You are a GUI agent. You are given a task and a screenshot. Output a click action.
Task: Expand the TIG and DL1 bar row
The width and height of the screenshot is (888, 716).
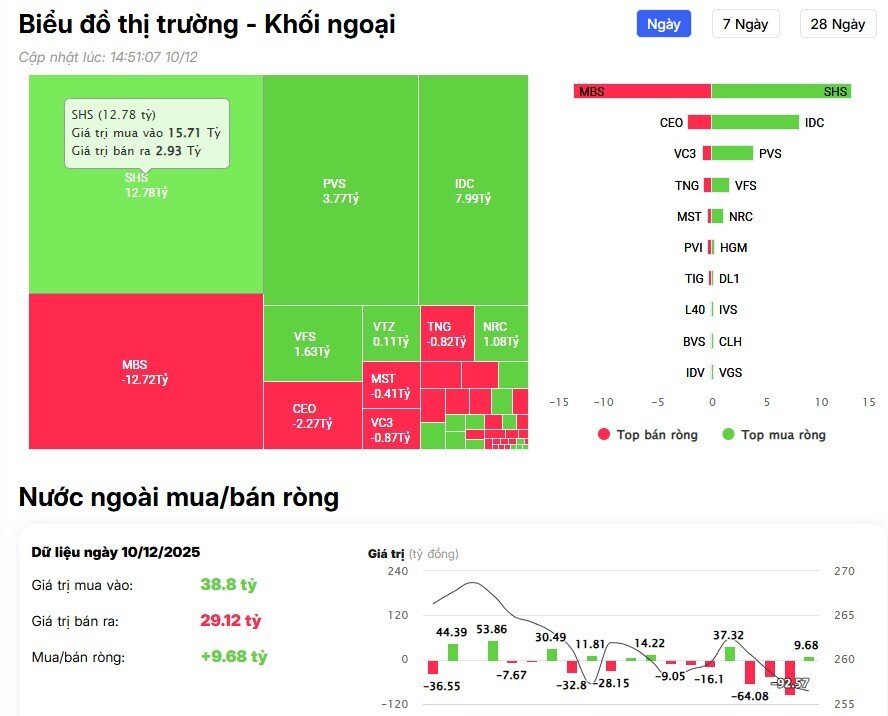[x=714, y=278]
